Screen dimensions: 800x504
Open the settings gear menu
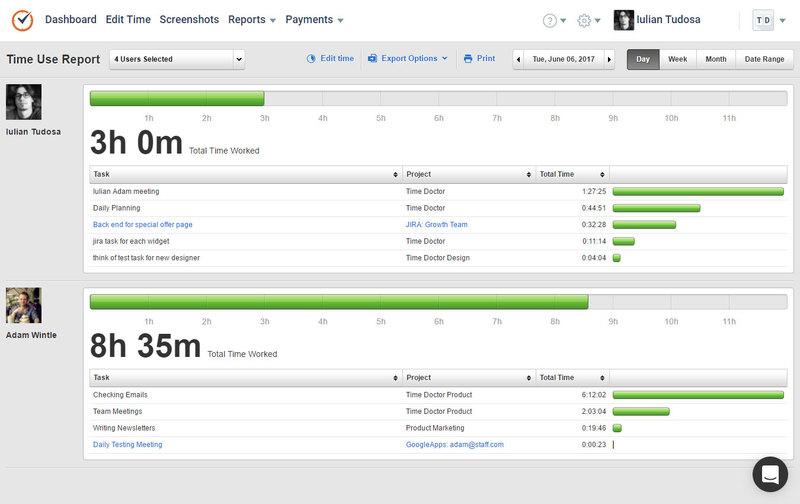(585, 20)
